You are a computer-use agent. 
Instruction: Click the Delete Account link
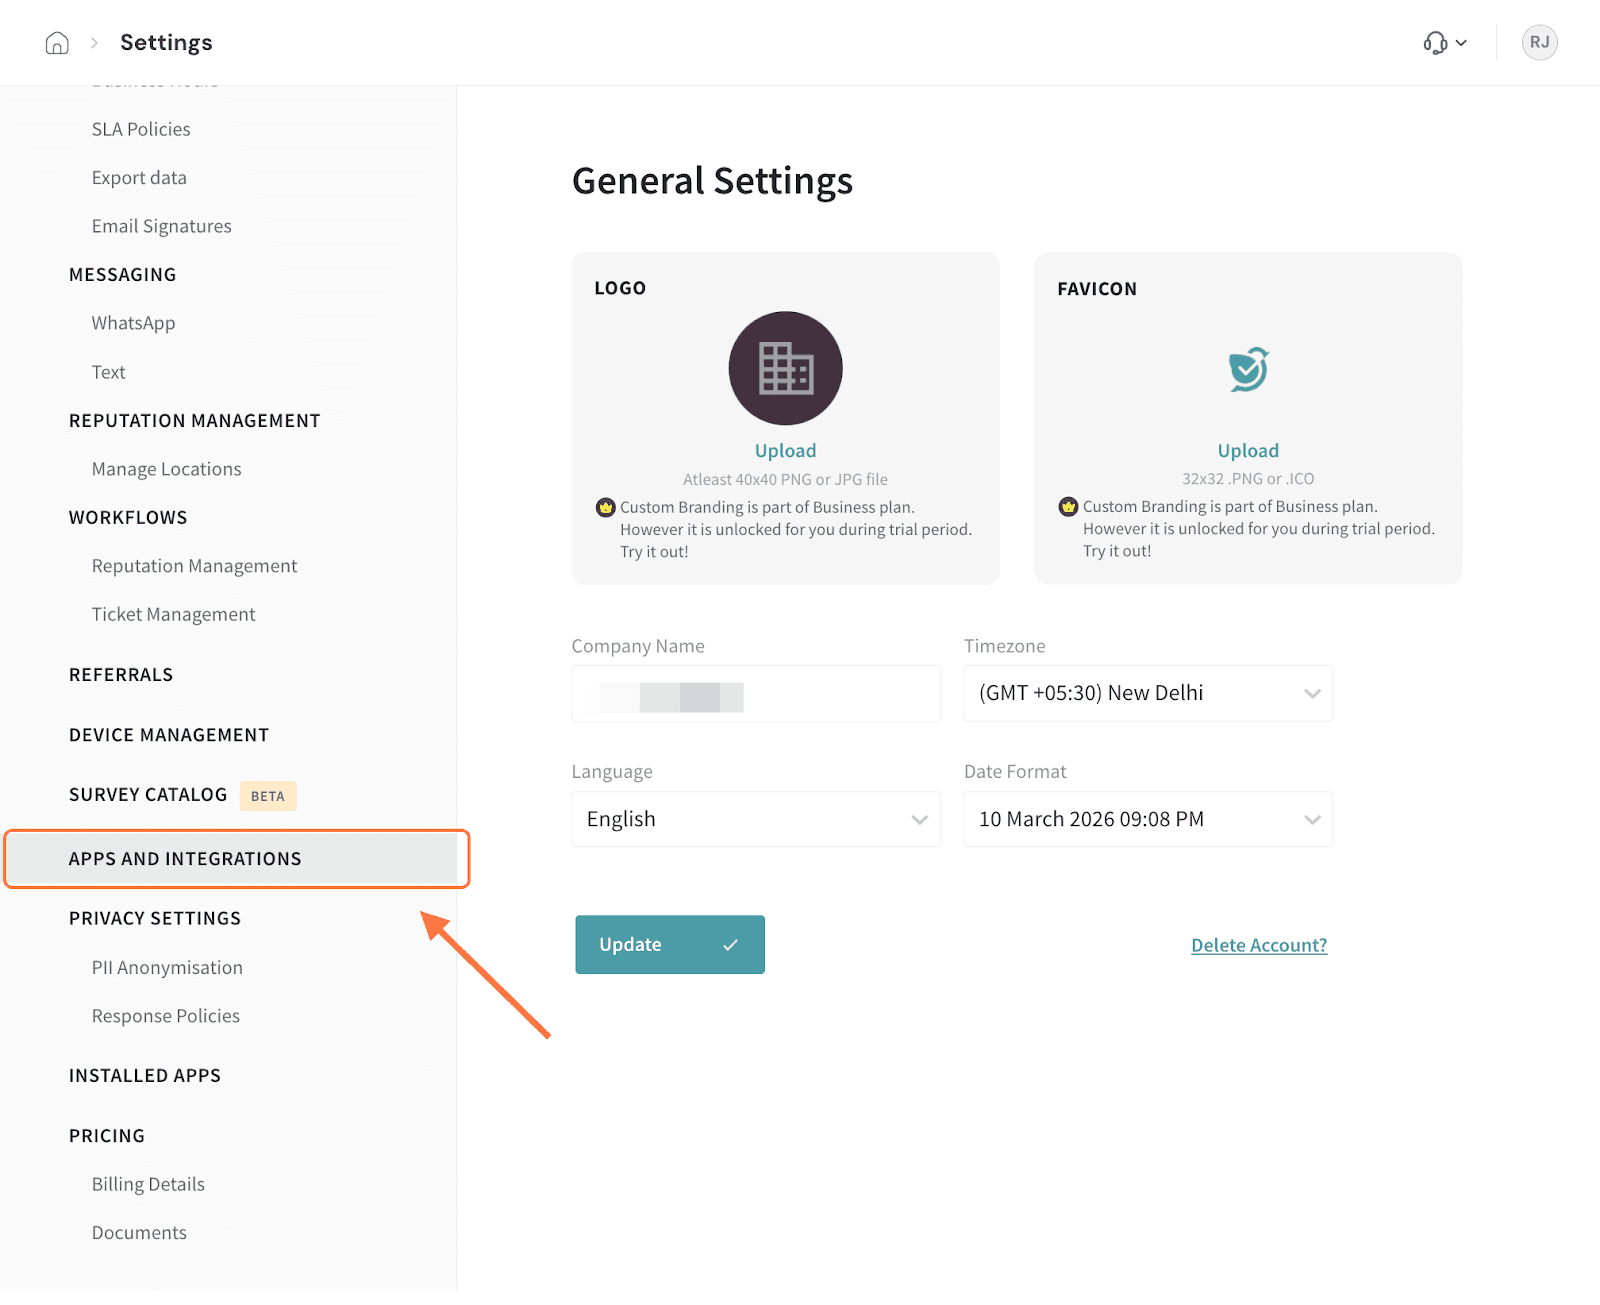pos(1258,945)
